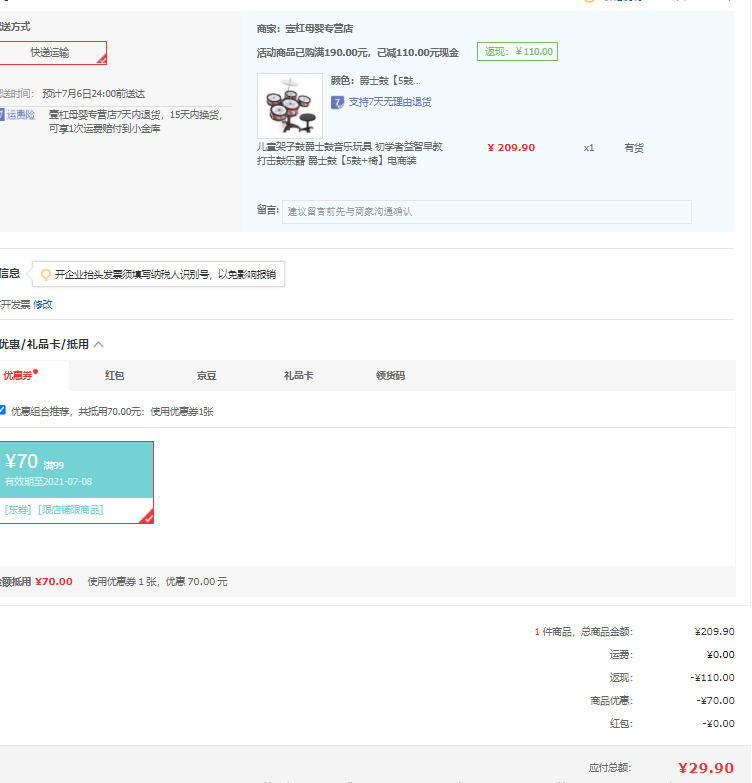Select the 快递运输 delivery method option
The image size is (752, 783).
52,53
